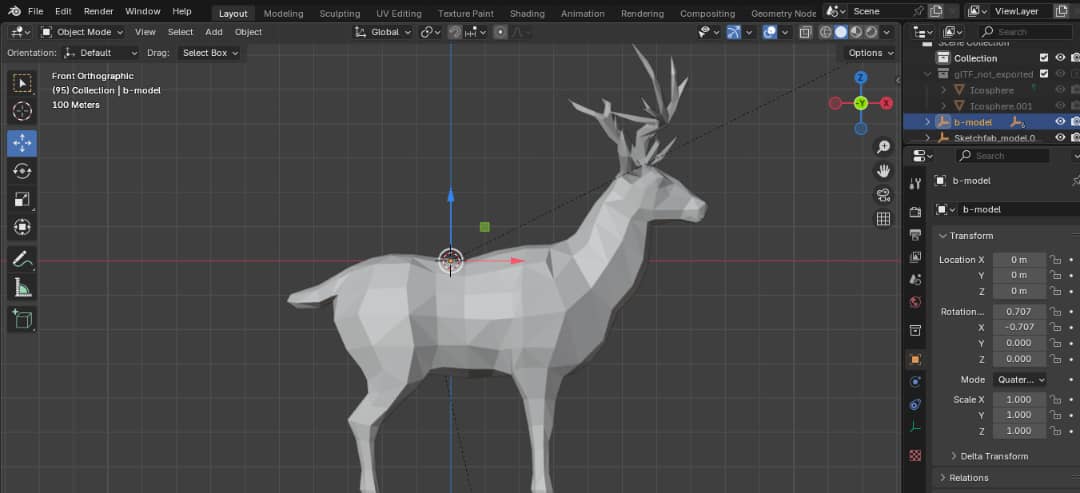Open the Render properties tab
This screenshot has height=493, width=1080.
[x=915, y=211]
